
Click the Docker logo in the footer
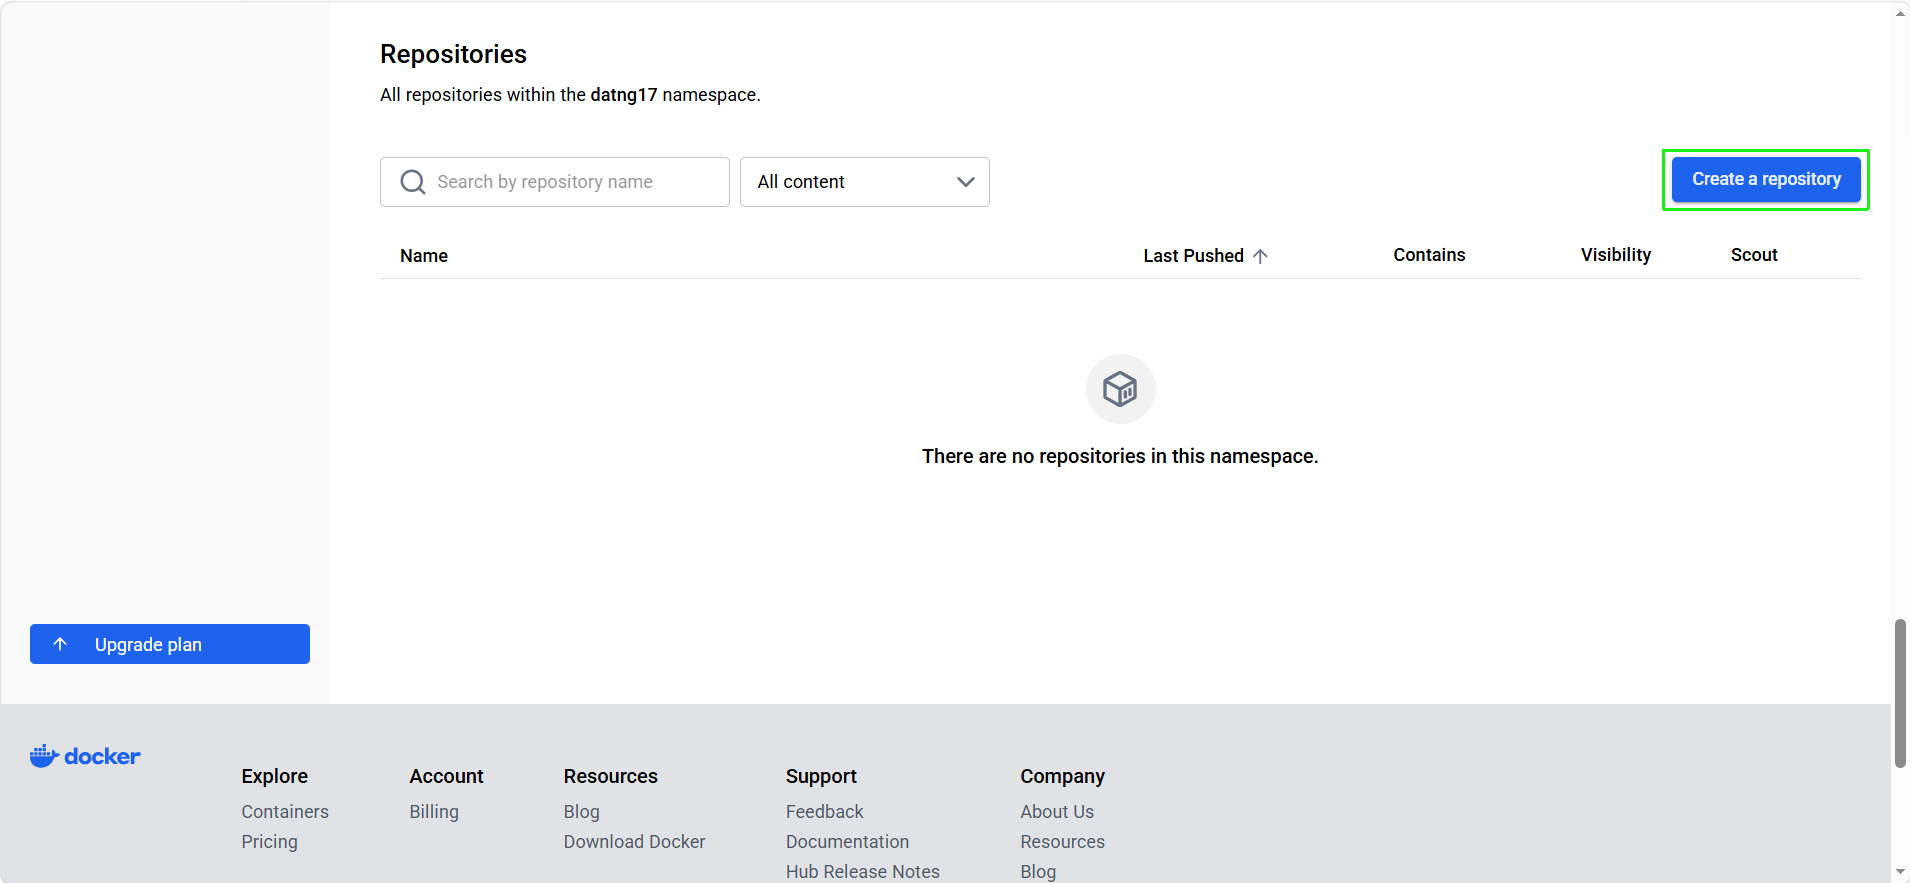[85, 756]
